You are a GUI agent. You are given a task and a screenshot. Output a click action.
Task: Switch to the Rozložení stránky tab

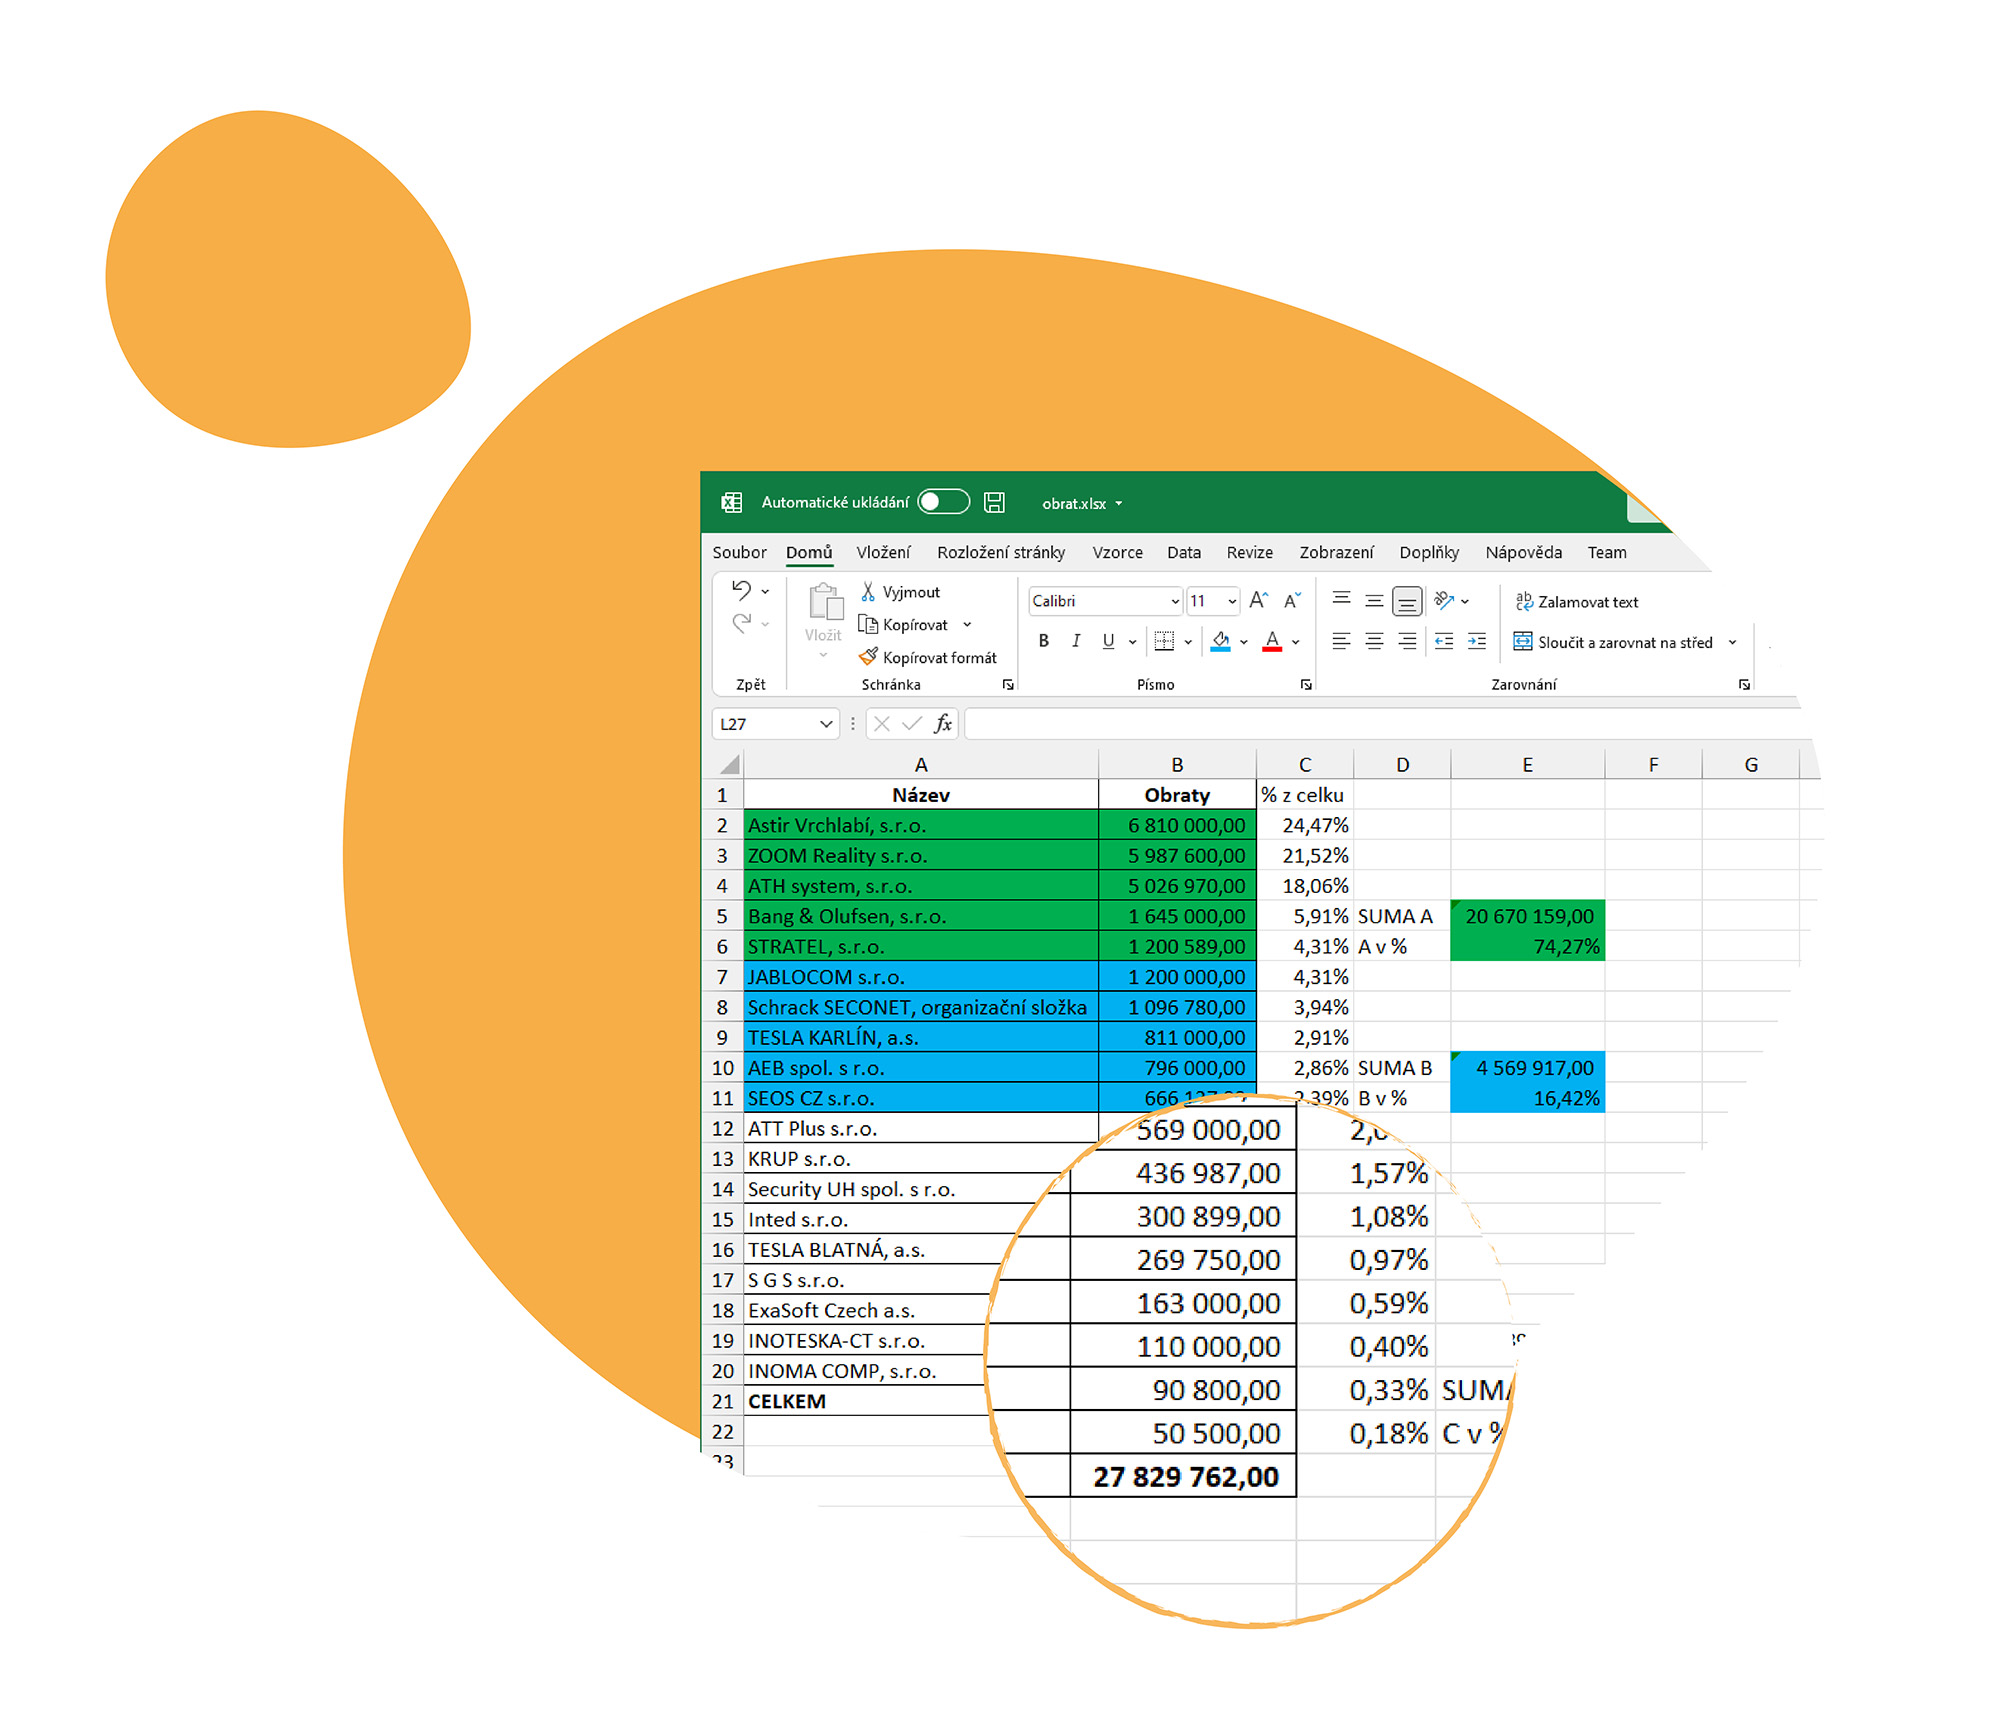(1001, 552)
